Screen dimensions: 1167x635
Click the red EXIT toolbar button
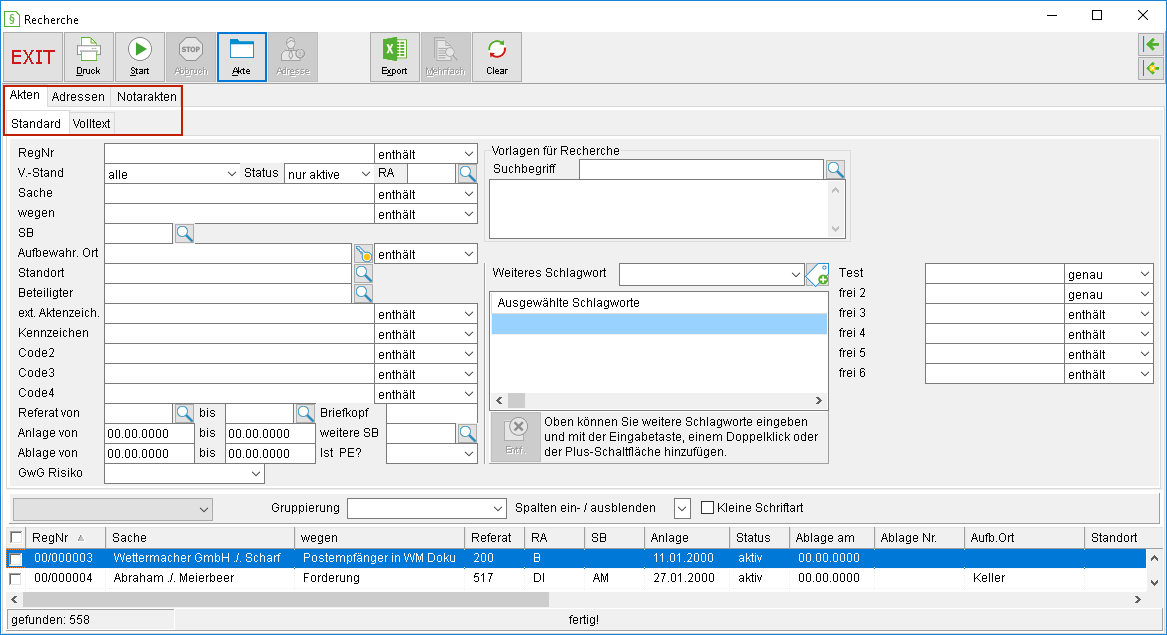tap(33, 57)
